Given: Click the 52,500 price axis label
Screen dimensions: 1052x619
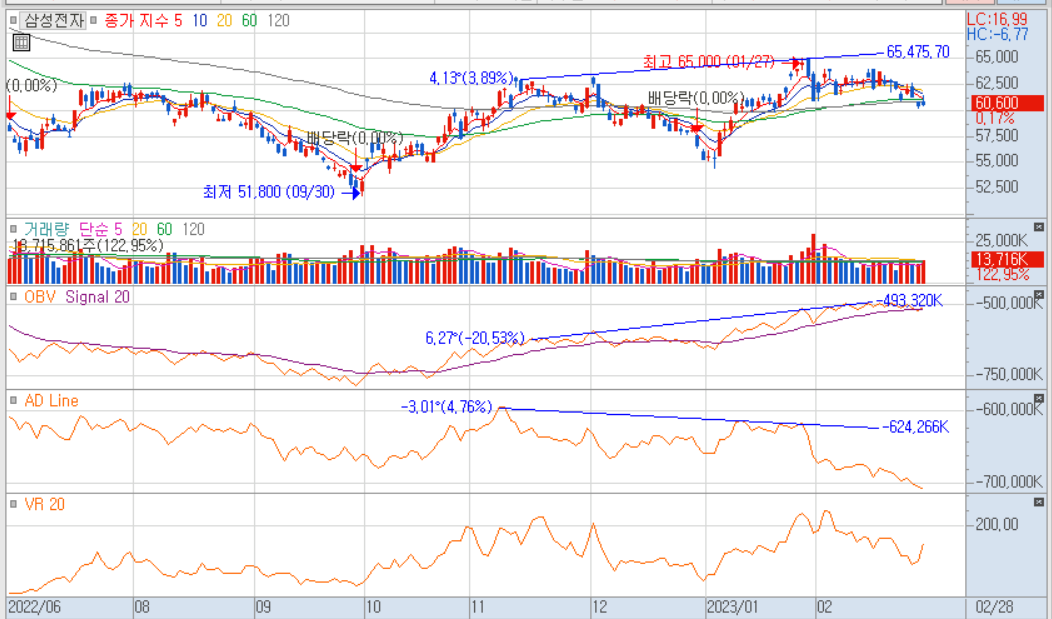Looking at the screenshot, I should point(997,186).
